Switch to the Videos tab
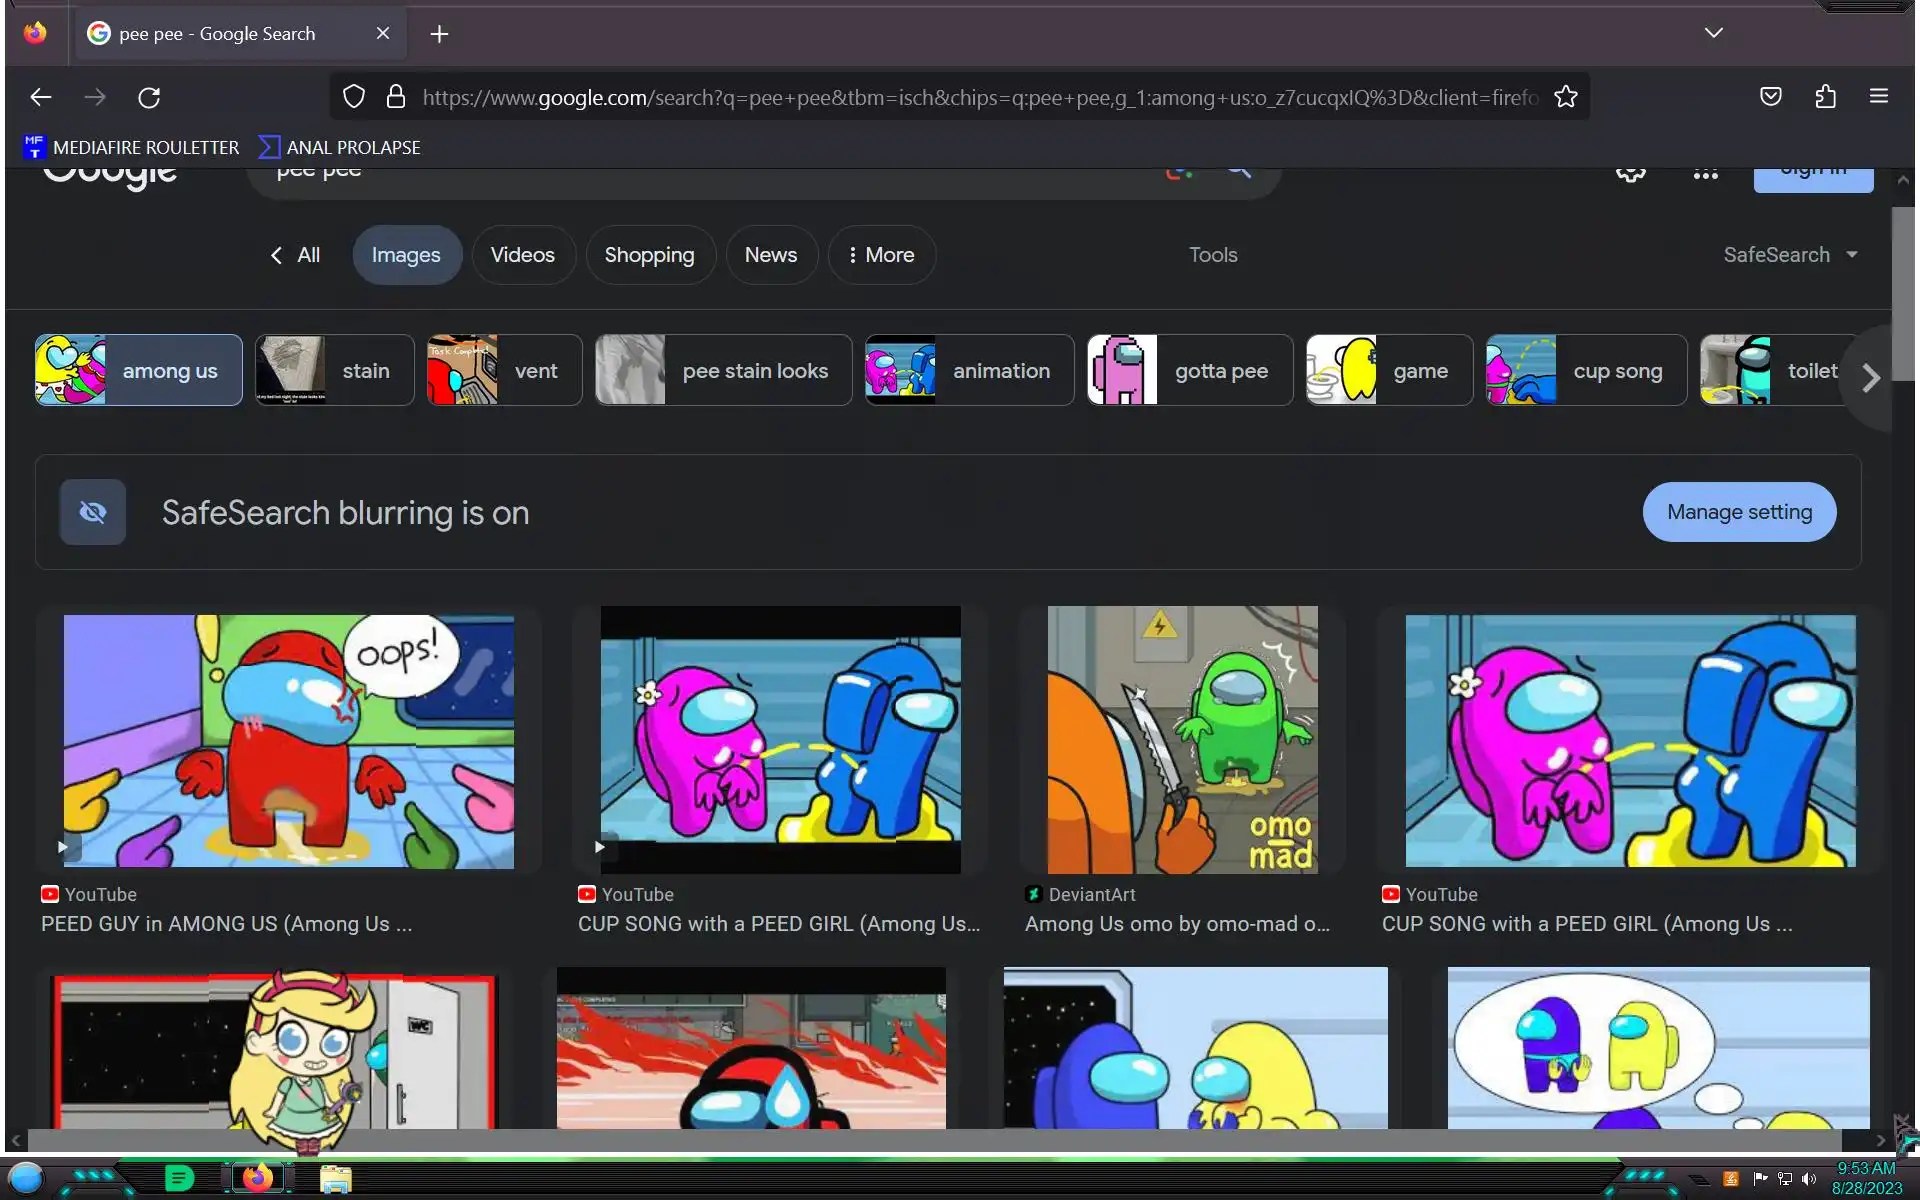This screenshot has width=1920, height=1200. click(x=522, y=255)
